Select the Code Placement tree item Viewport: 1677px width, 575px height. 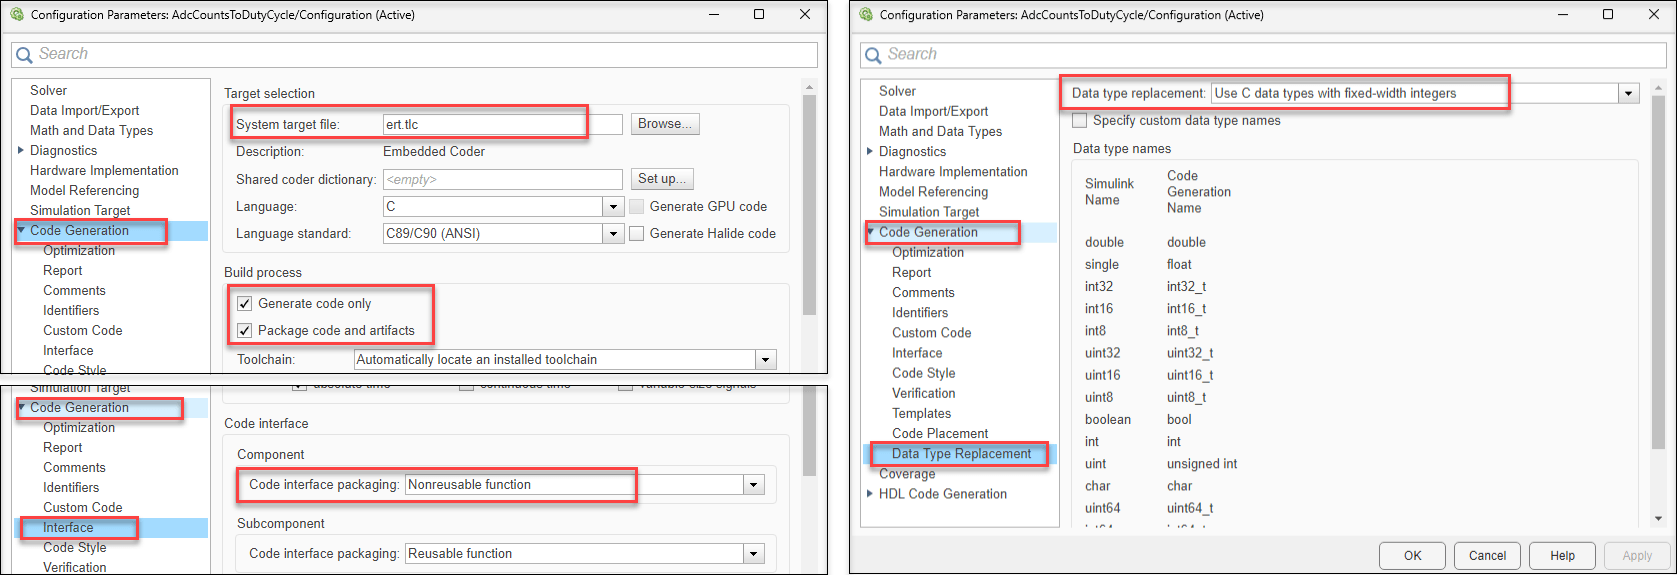tap(940, 434)
